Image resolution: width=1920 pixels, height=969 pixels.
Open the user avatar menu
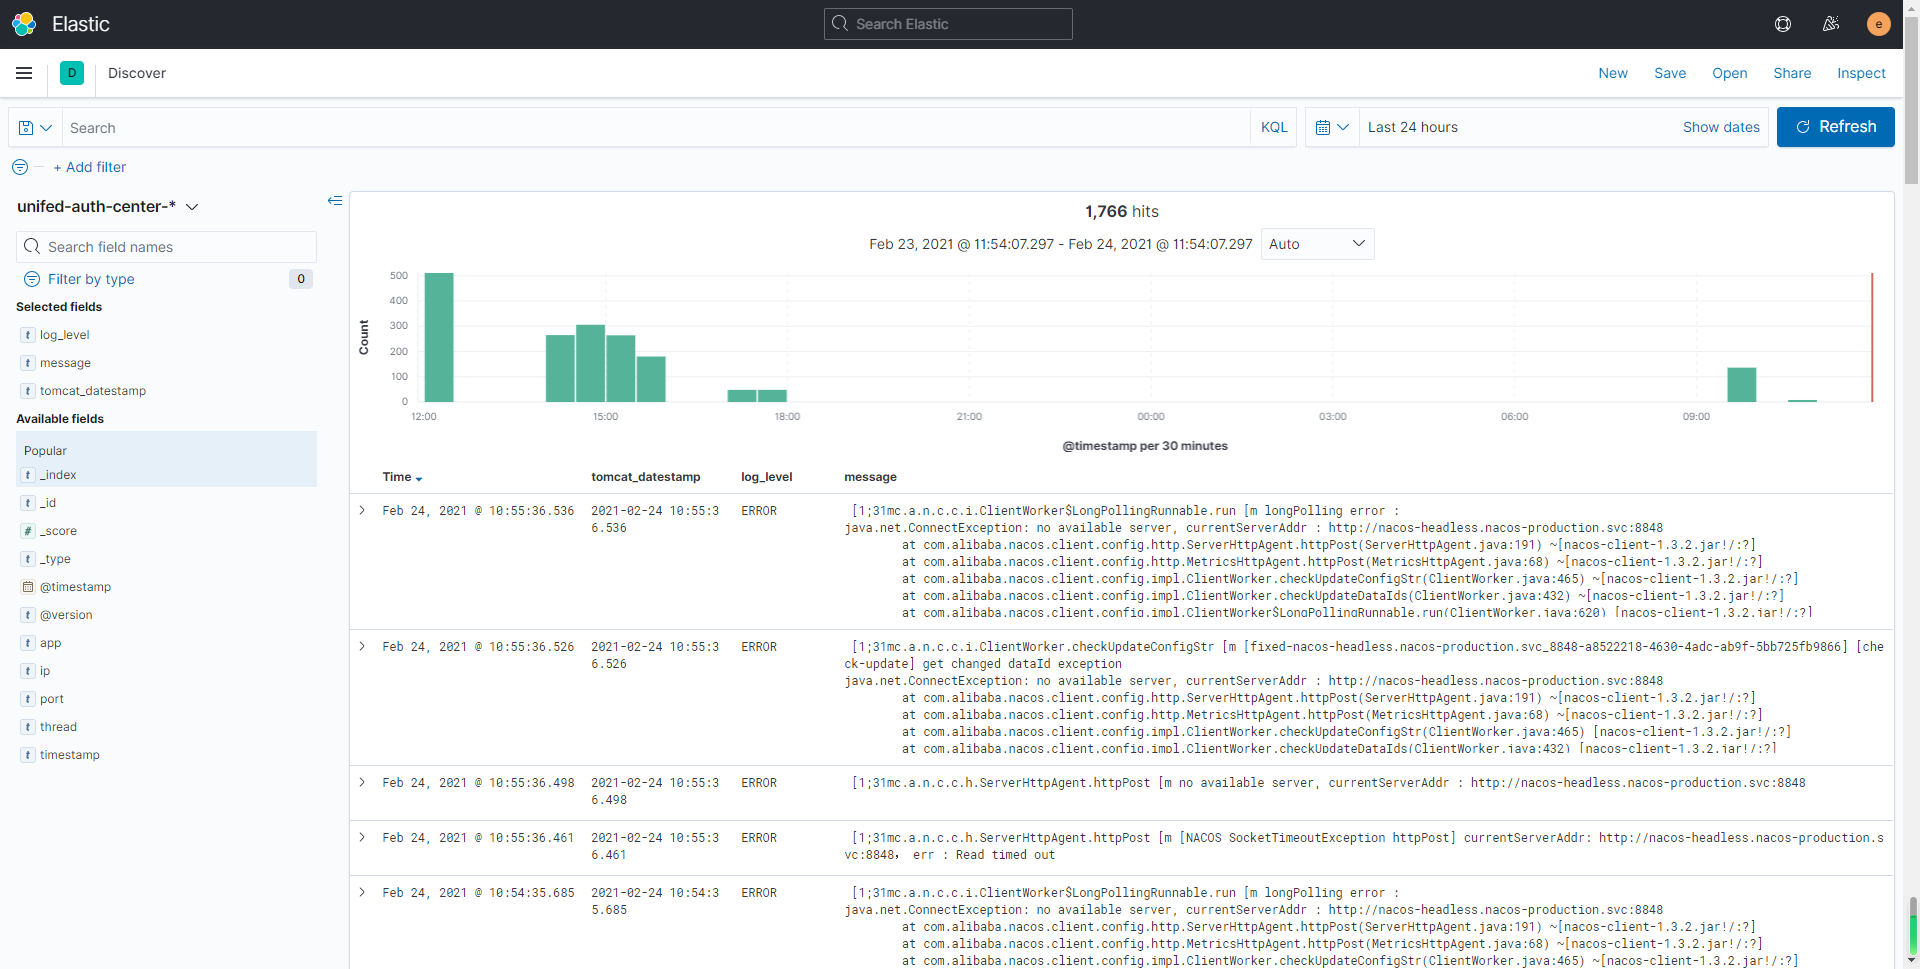[1879, 24]
